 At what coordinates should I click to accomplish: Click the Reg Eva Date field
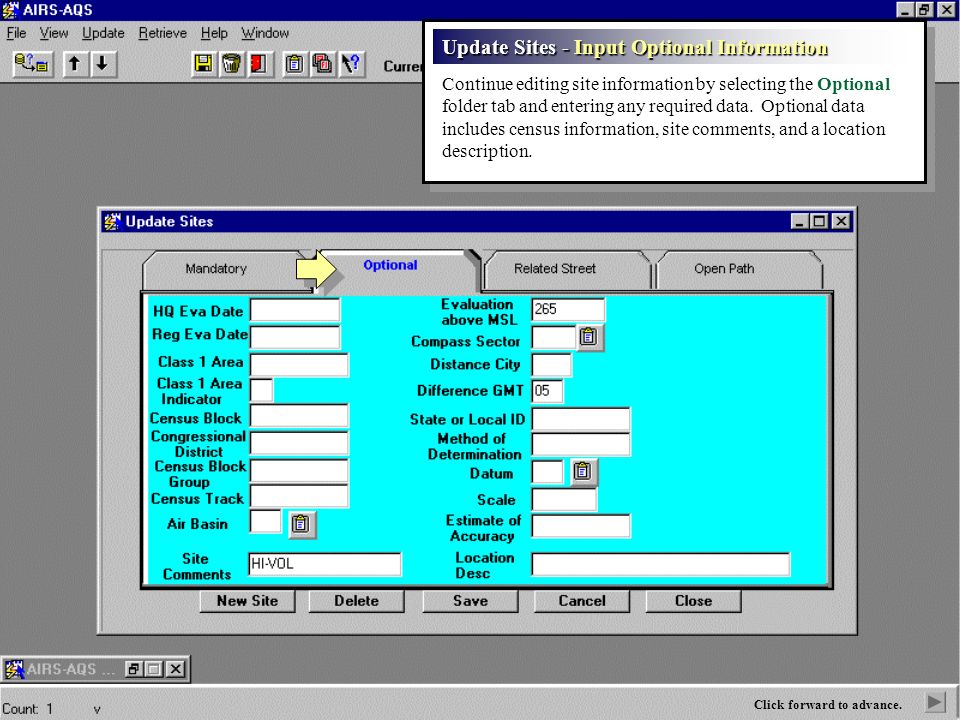tap(294, 337)
